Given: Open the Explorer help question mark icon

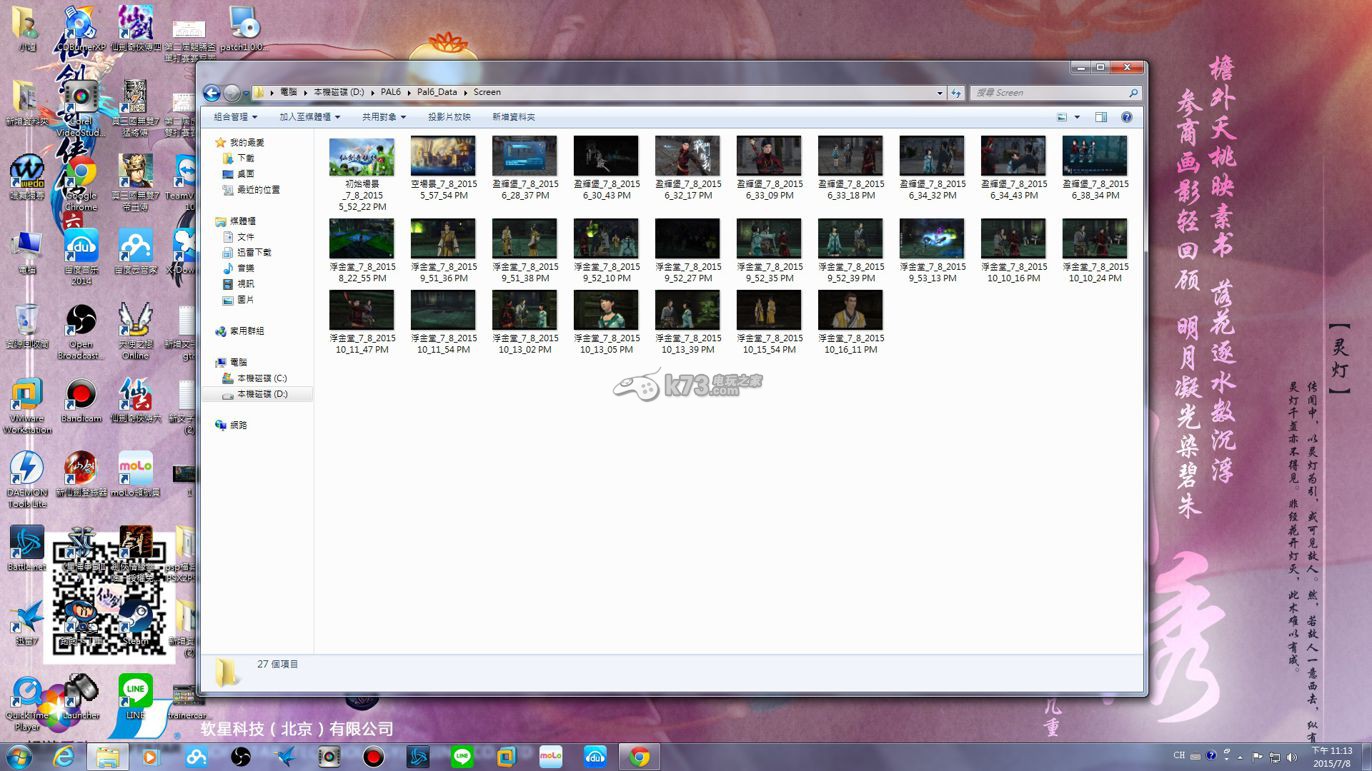Looking at the screenshot, I should pos(1127,117).
